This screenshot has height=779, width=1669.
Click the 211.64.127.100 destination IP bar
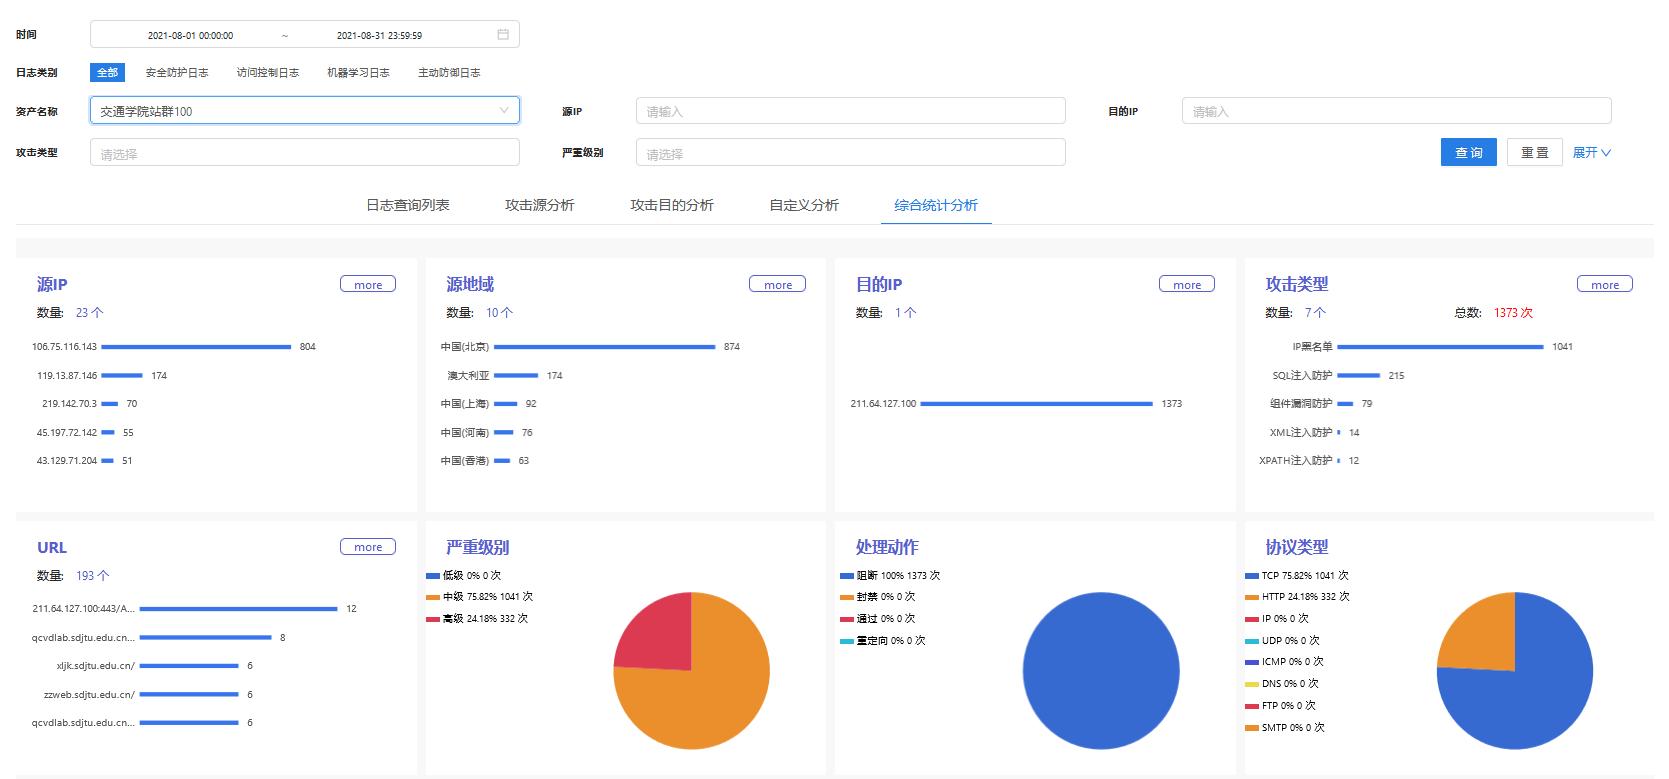point(1036,404)
